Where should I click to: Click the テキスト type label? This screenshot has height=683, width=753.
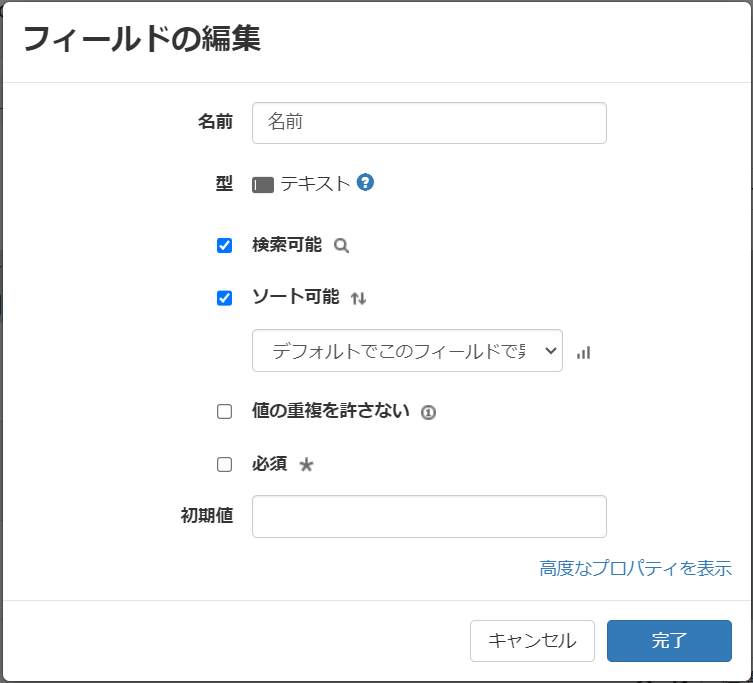click(316, 184)
